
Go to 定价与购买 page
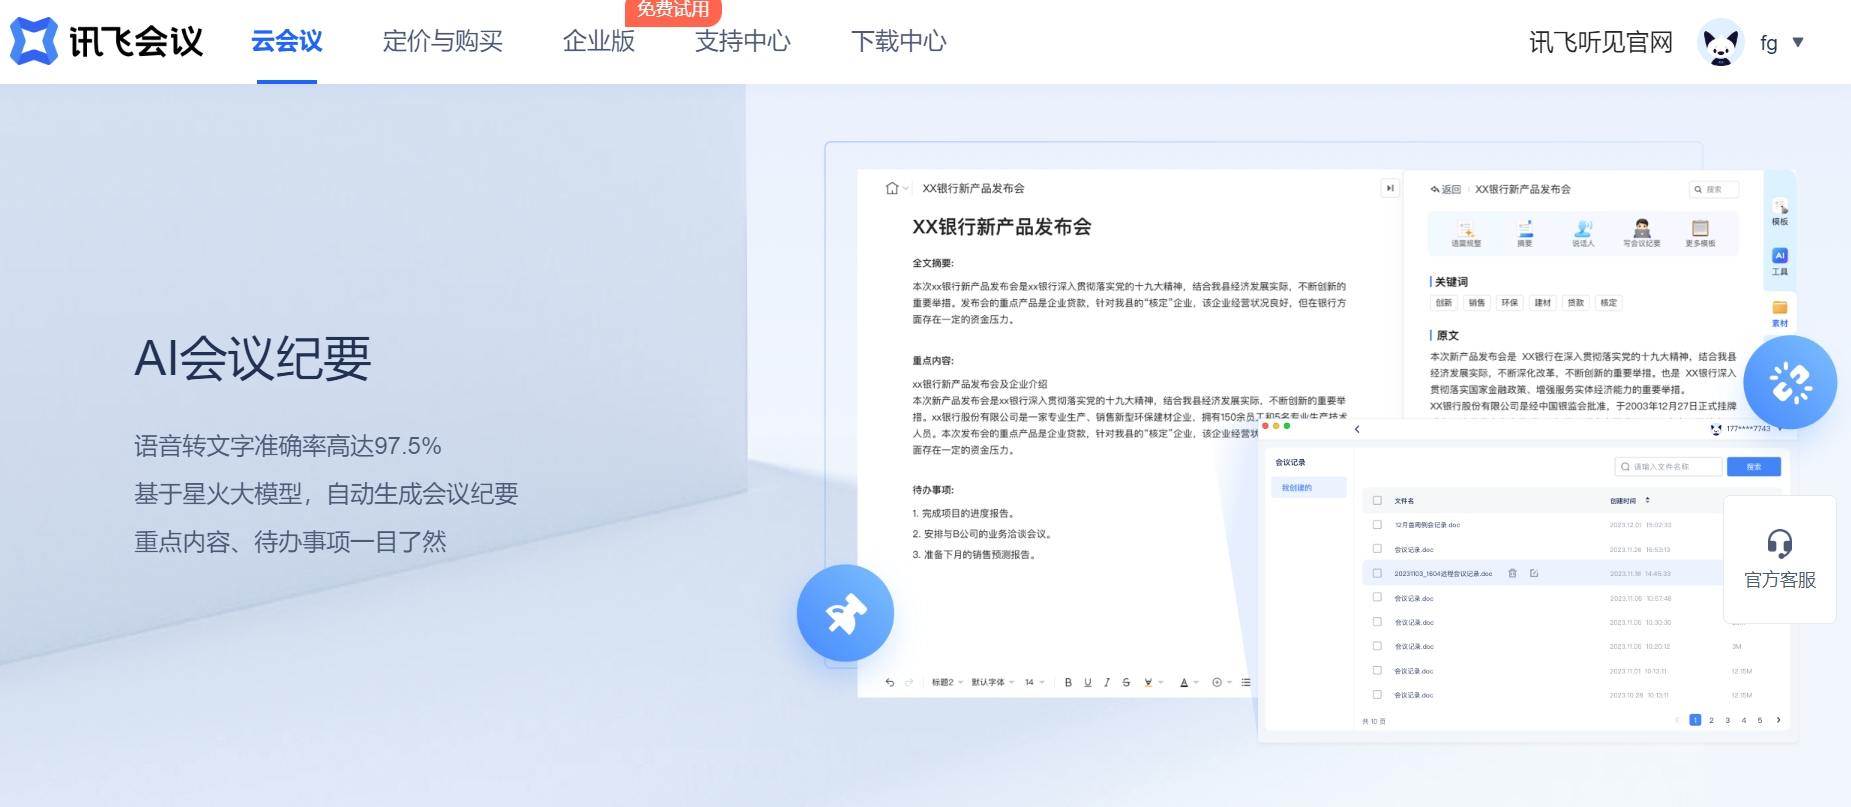pyautogui.click(x=443, y=41)
